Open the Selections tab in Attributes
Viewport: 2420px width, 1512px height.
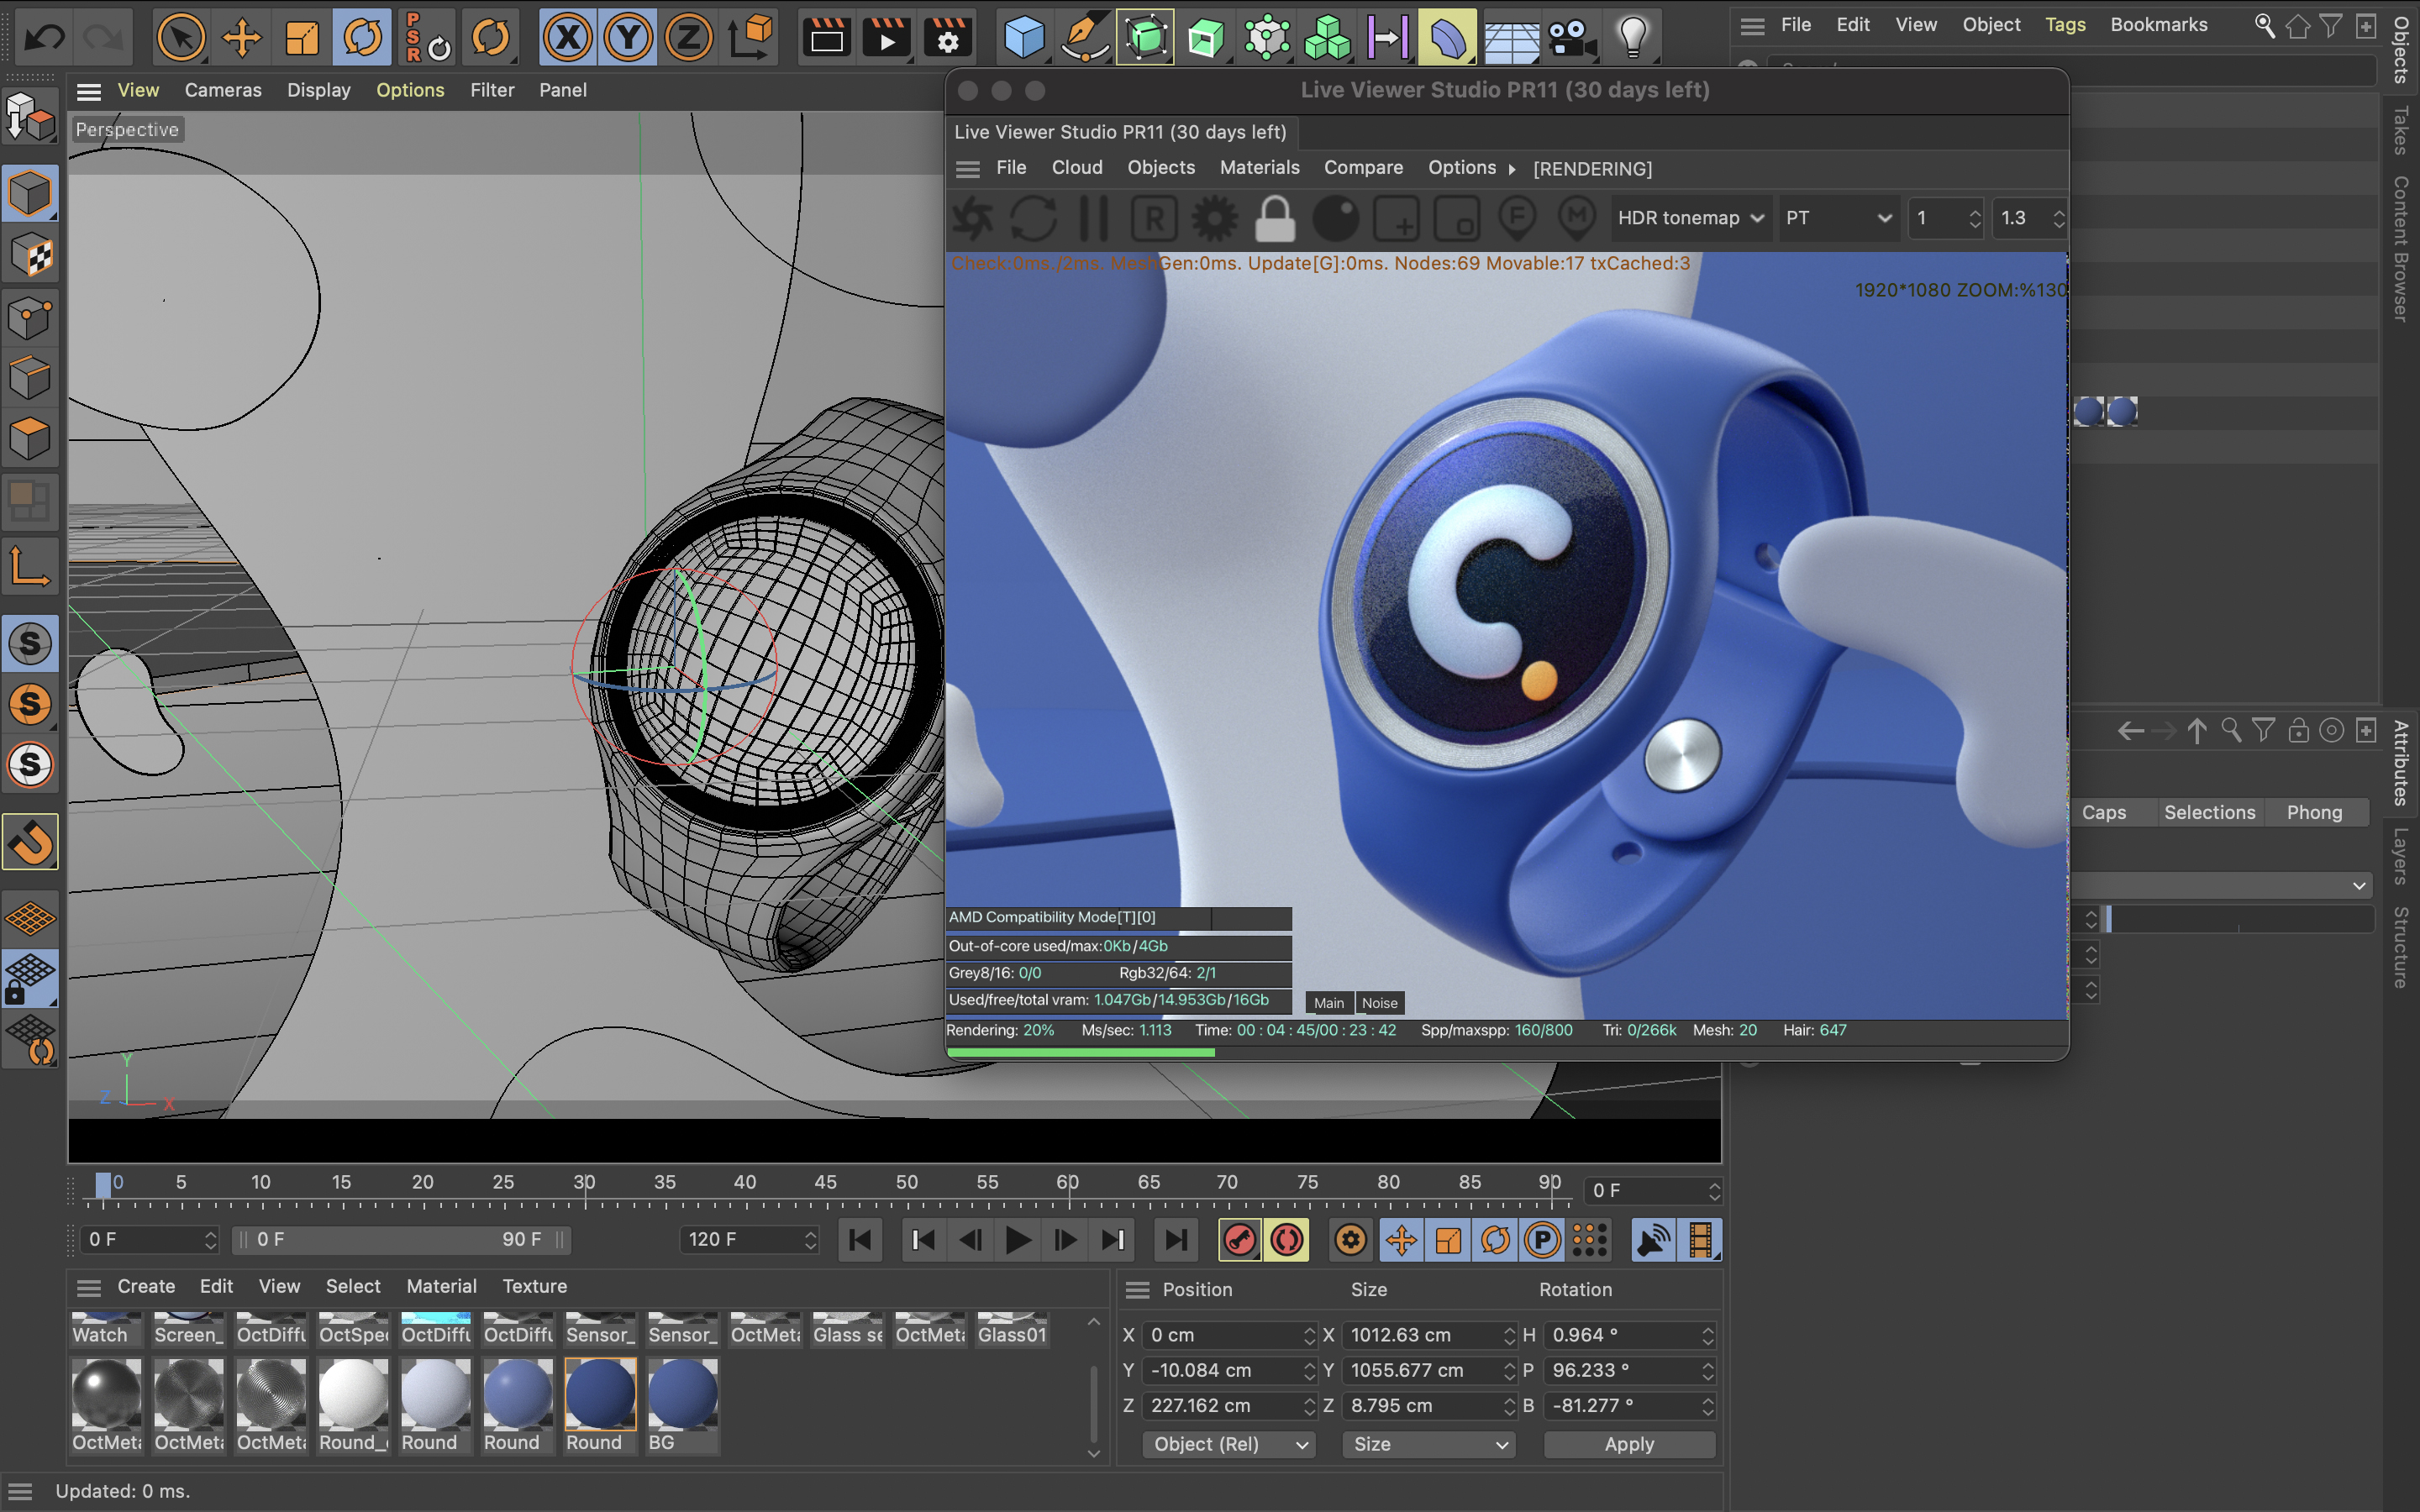tap(2209, 812)
